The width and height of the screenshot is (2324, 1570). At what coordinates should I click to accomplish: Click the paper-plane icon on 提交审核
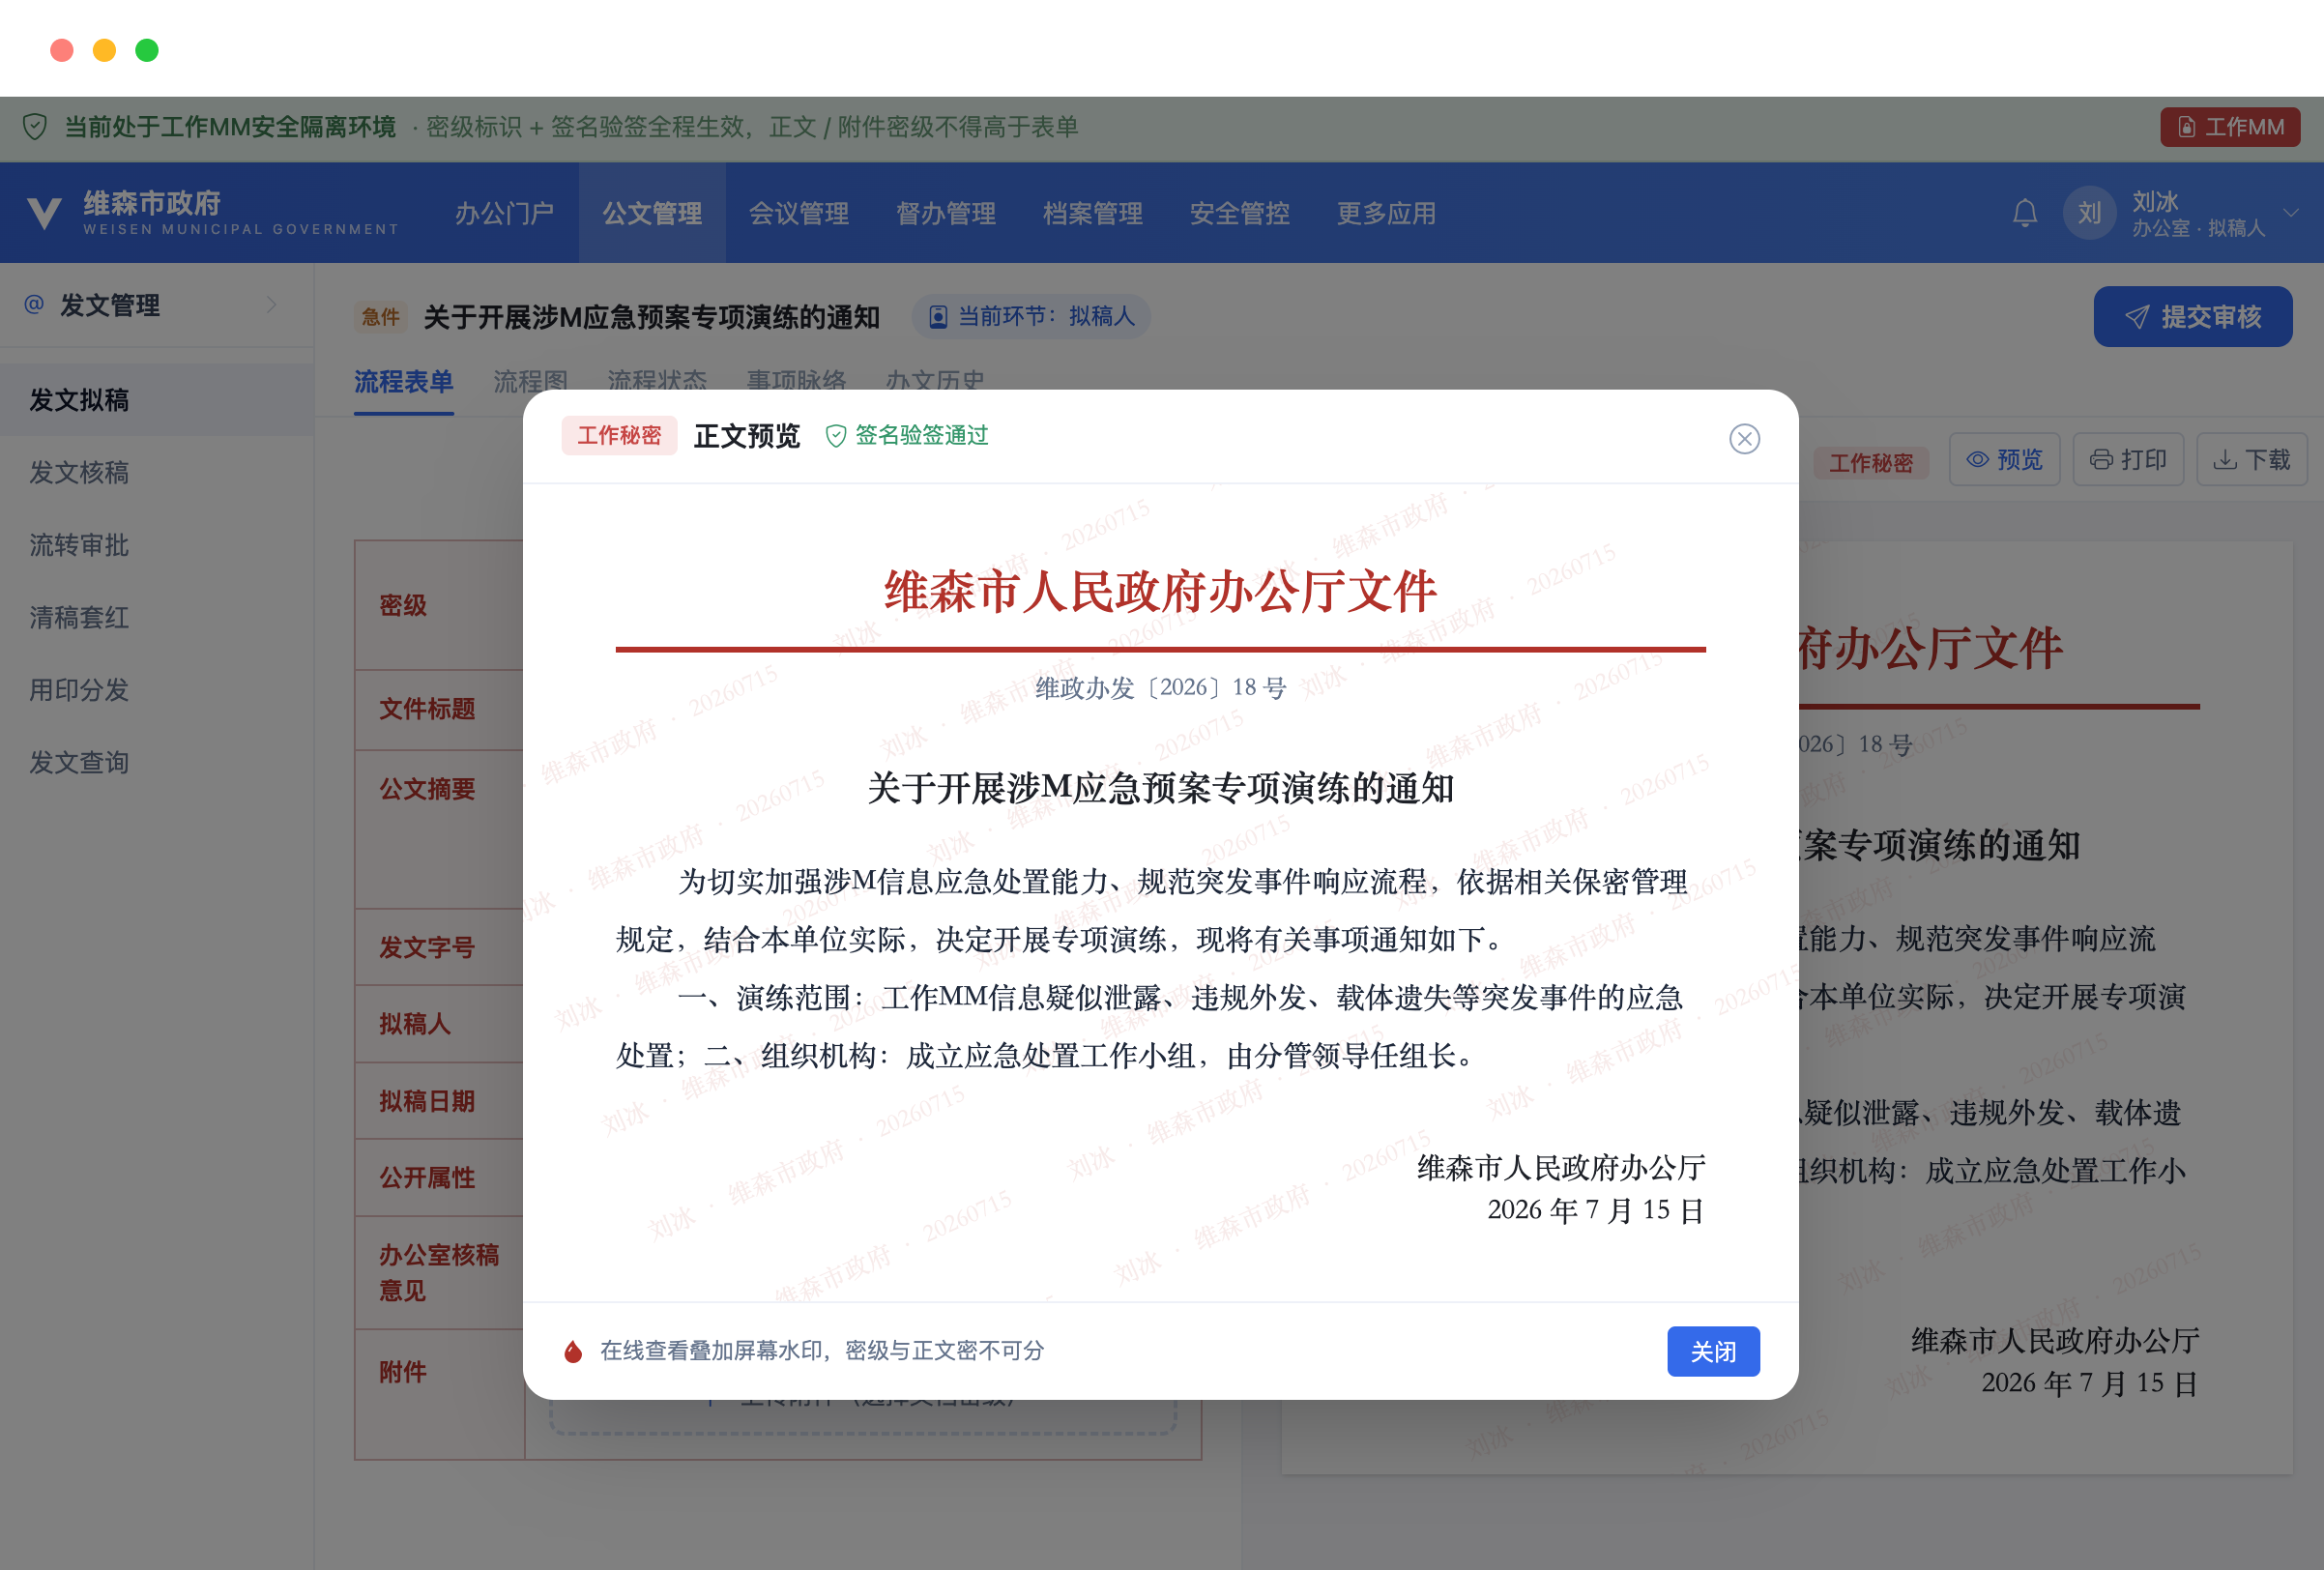coord(2137,317)
